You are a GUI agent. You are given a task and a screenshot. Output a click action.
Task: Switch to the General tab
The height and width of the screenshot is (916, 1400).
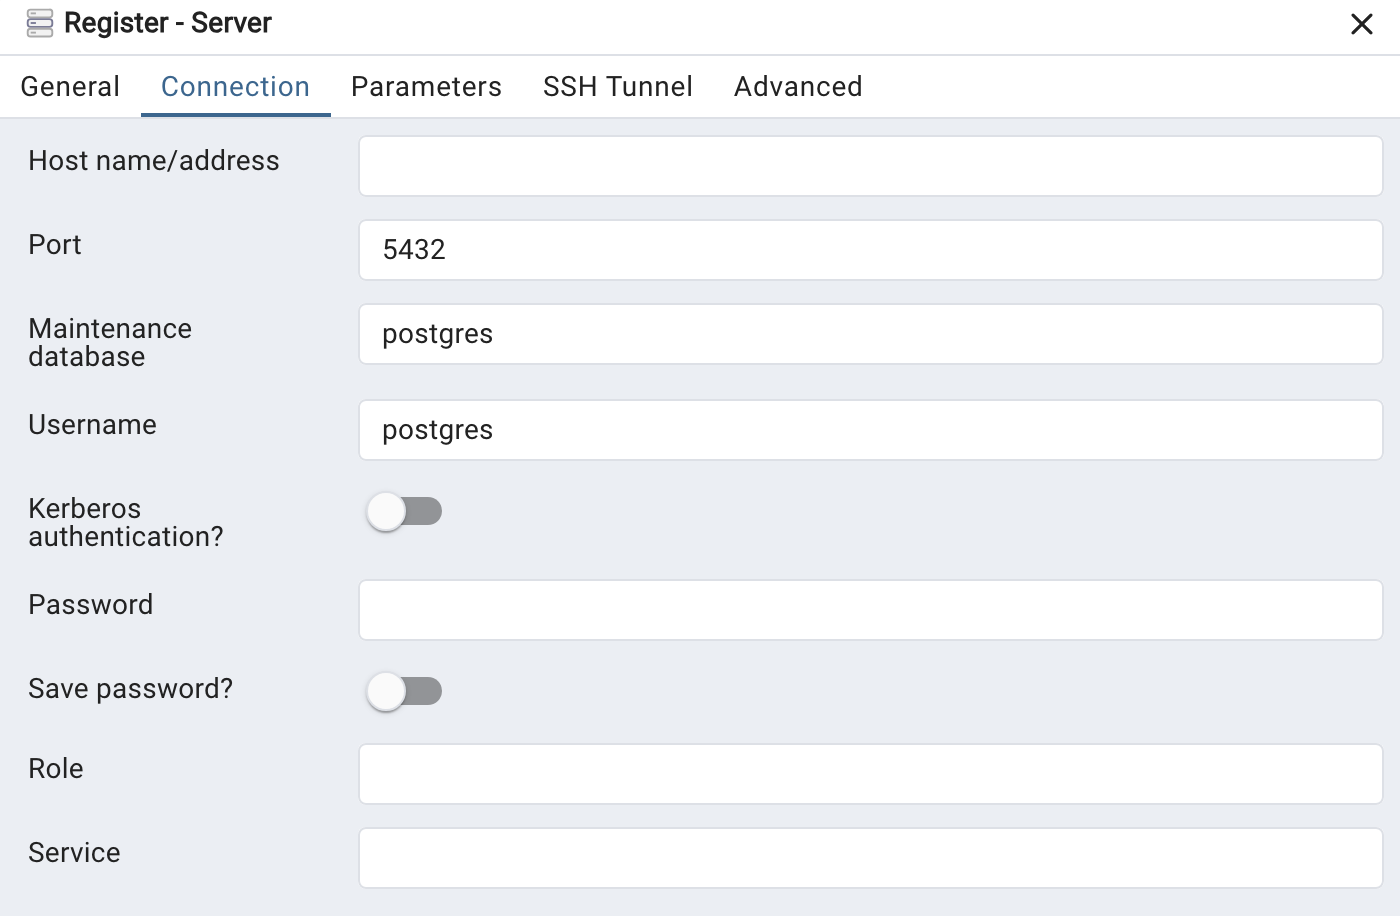point(70,86)
